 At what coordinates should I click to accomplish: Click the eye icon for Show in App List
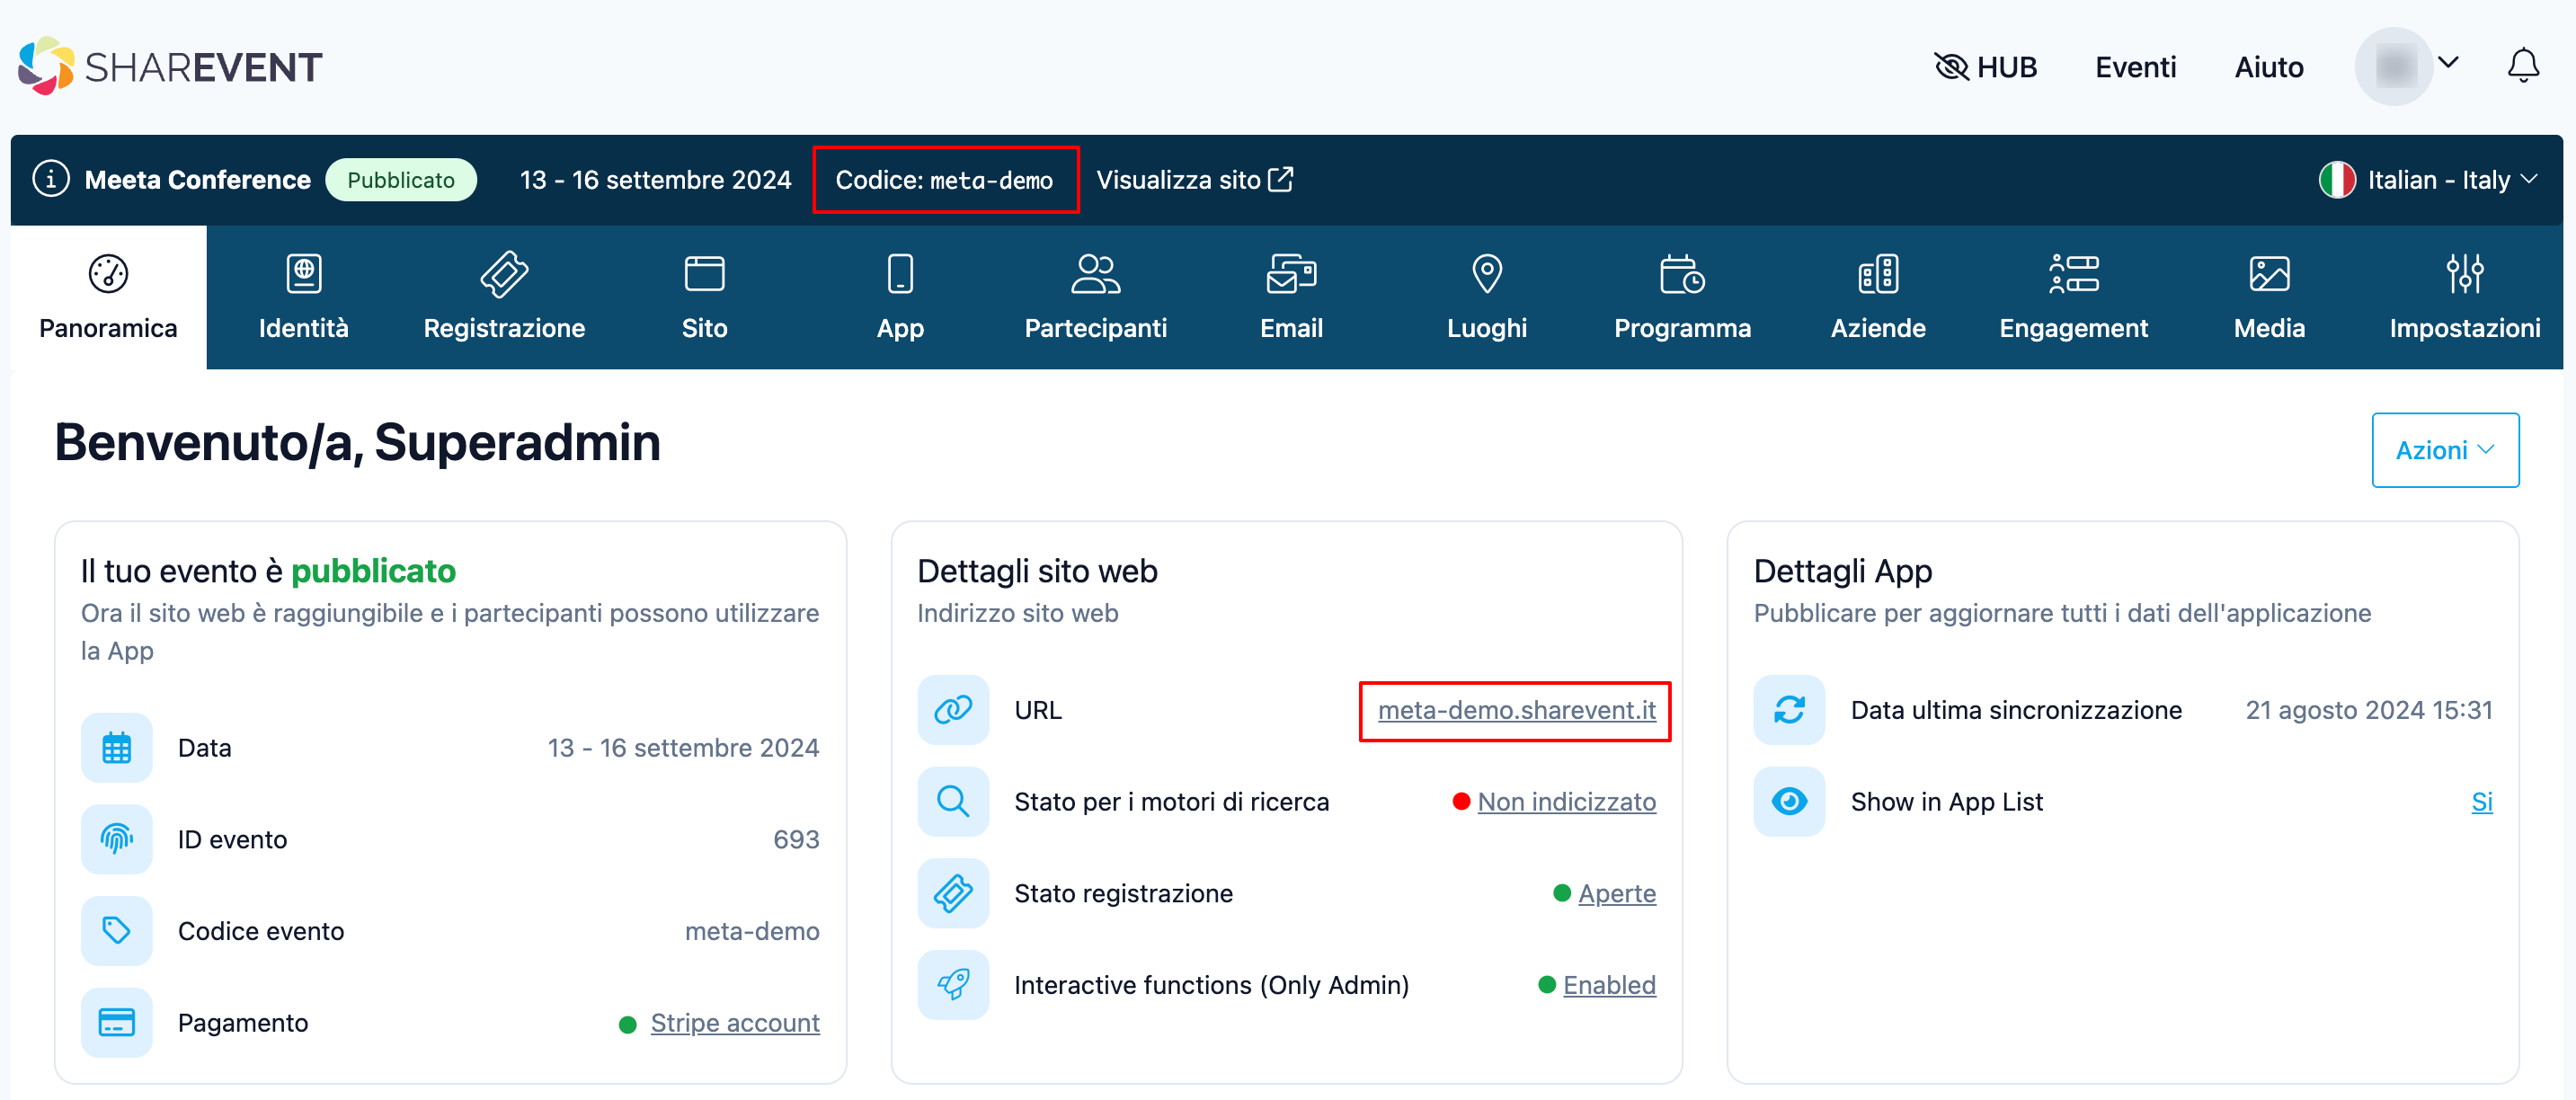pos(1789,801)
